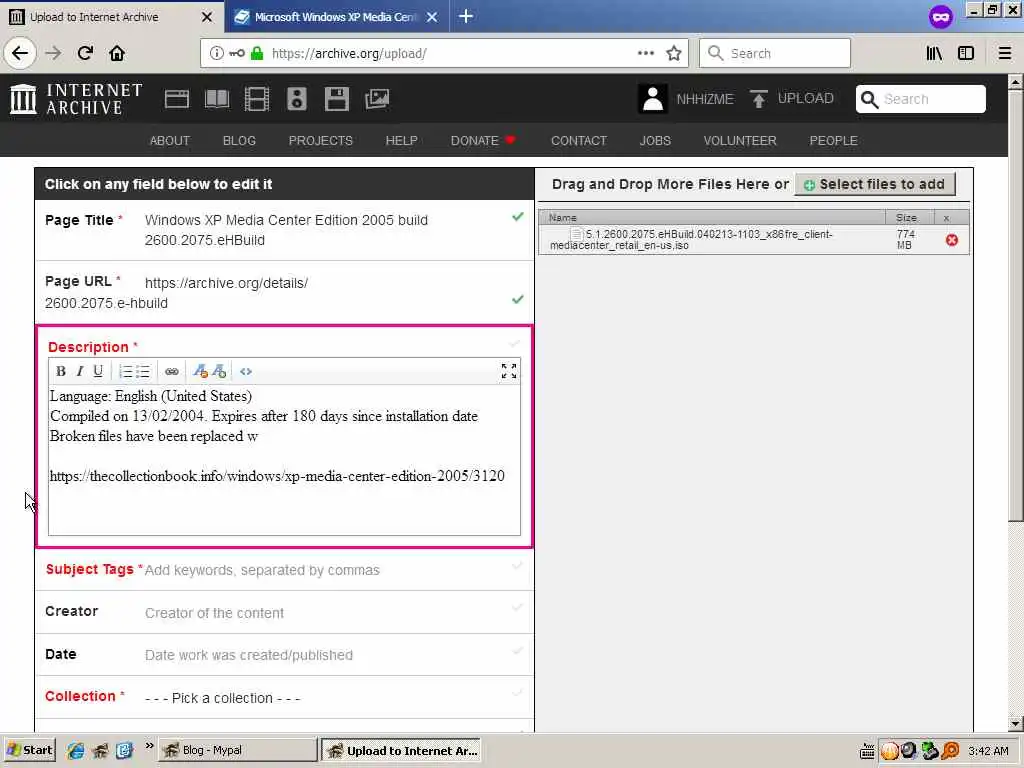
Task: Open the BLOG menu item
Action: pos(239,140)
